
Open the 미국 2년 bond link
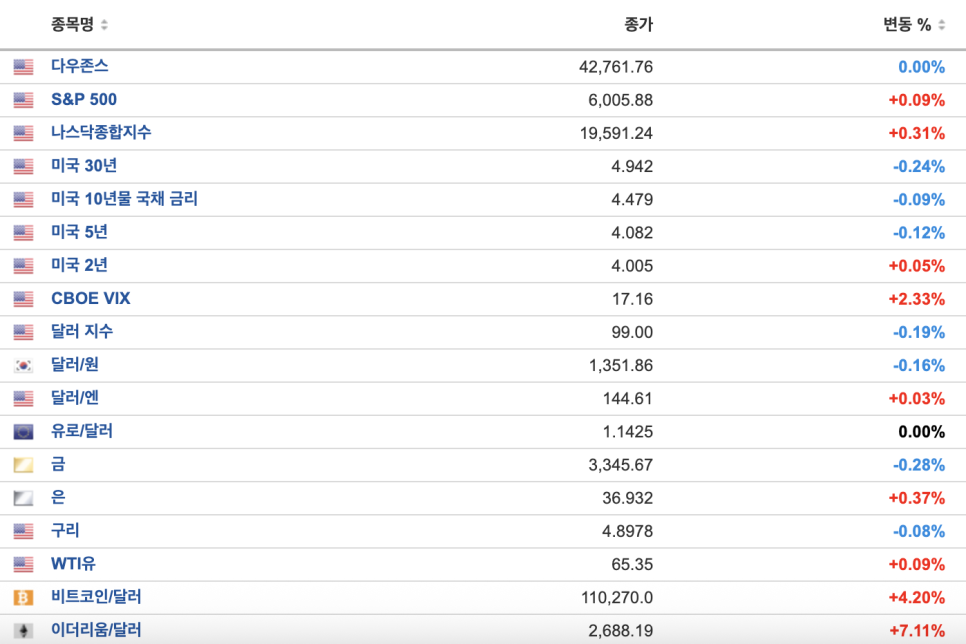click(79, 266)
